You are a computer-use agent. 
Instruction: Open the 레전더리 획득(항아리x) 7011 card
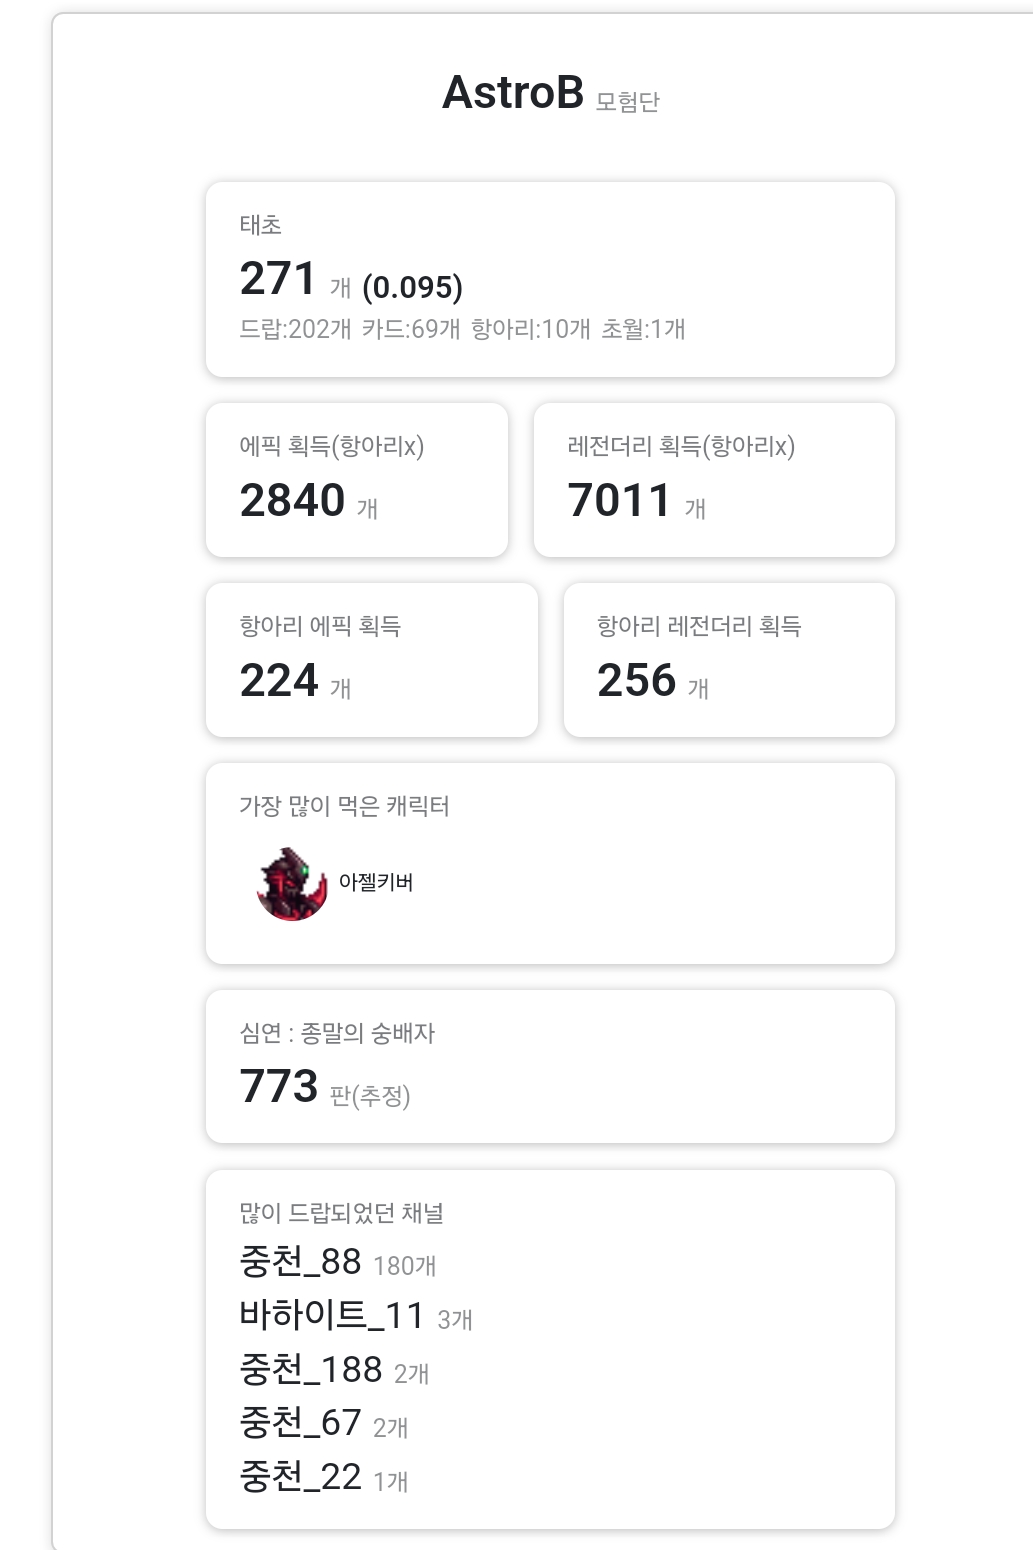coord(713,480)
